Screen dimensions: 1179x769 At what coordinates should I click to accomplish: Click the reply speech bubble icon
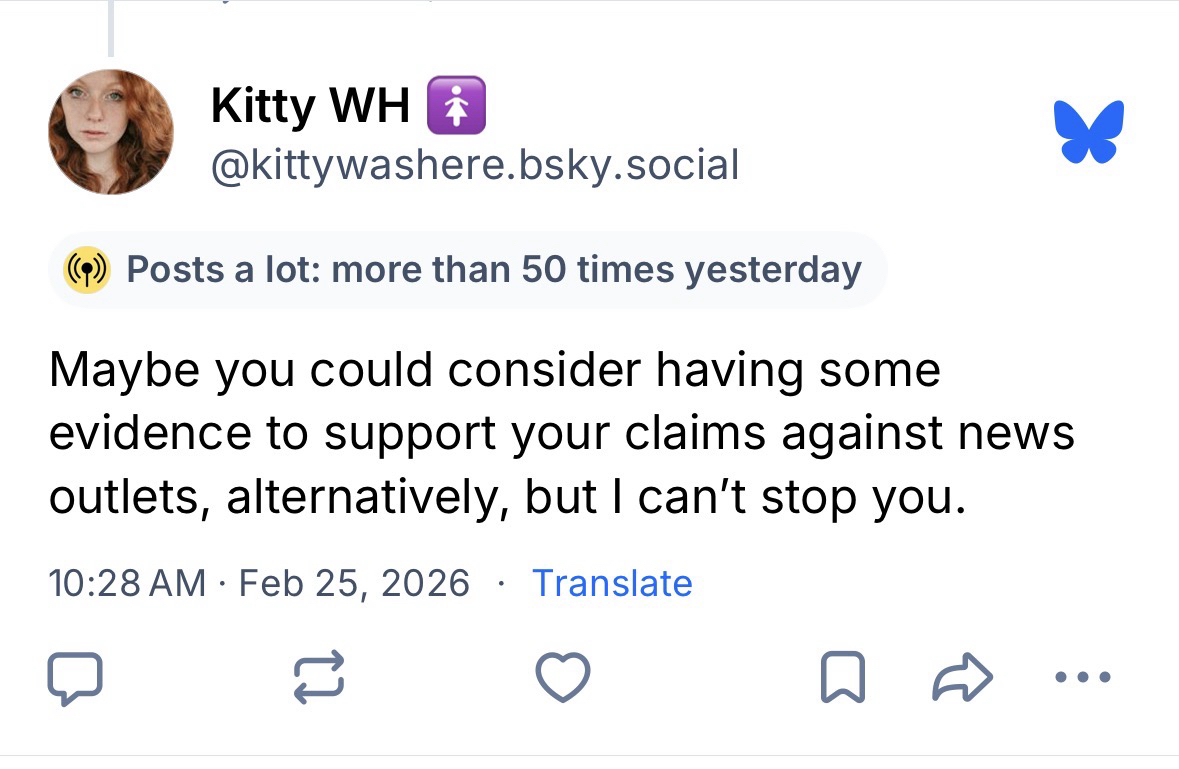[x=75, y=677]
